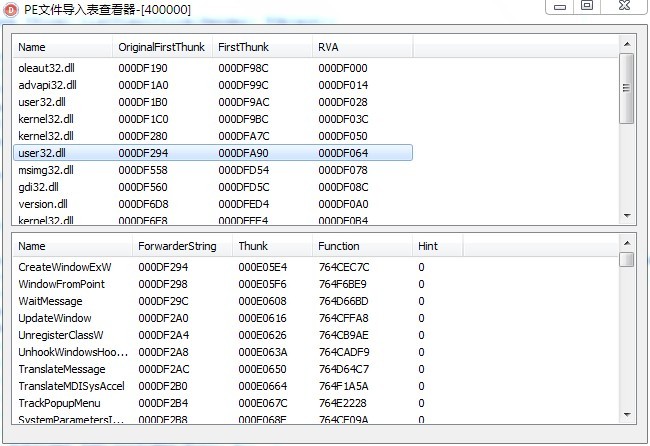
Task: Click function address 764F6BE9
Action: pos(342,284)
